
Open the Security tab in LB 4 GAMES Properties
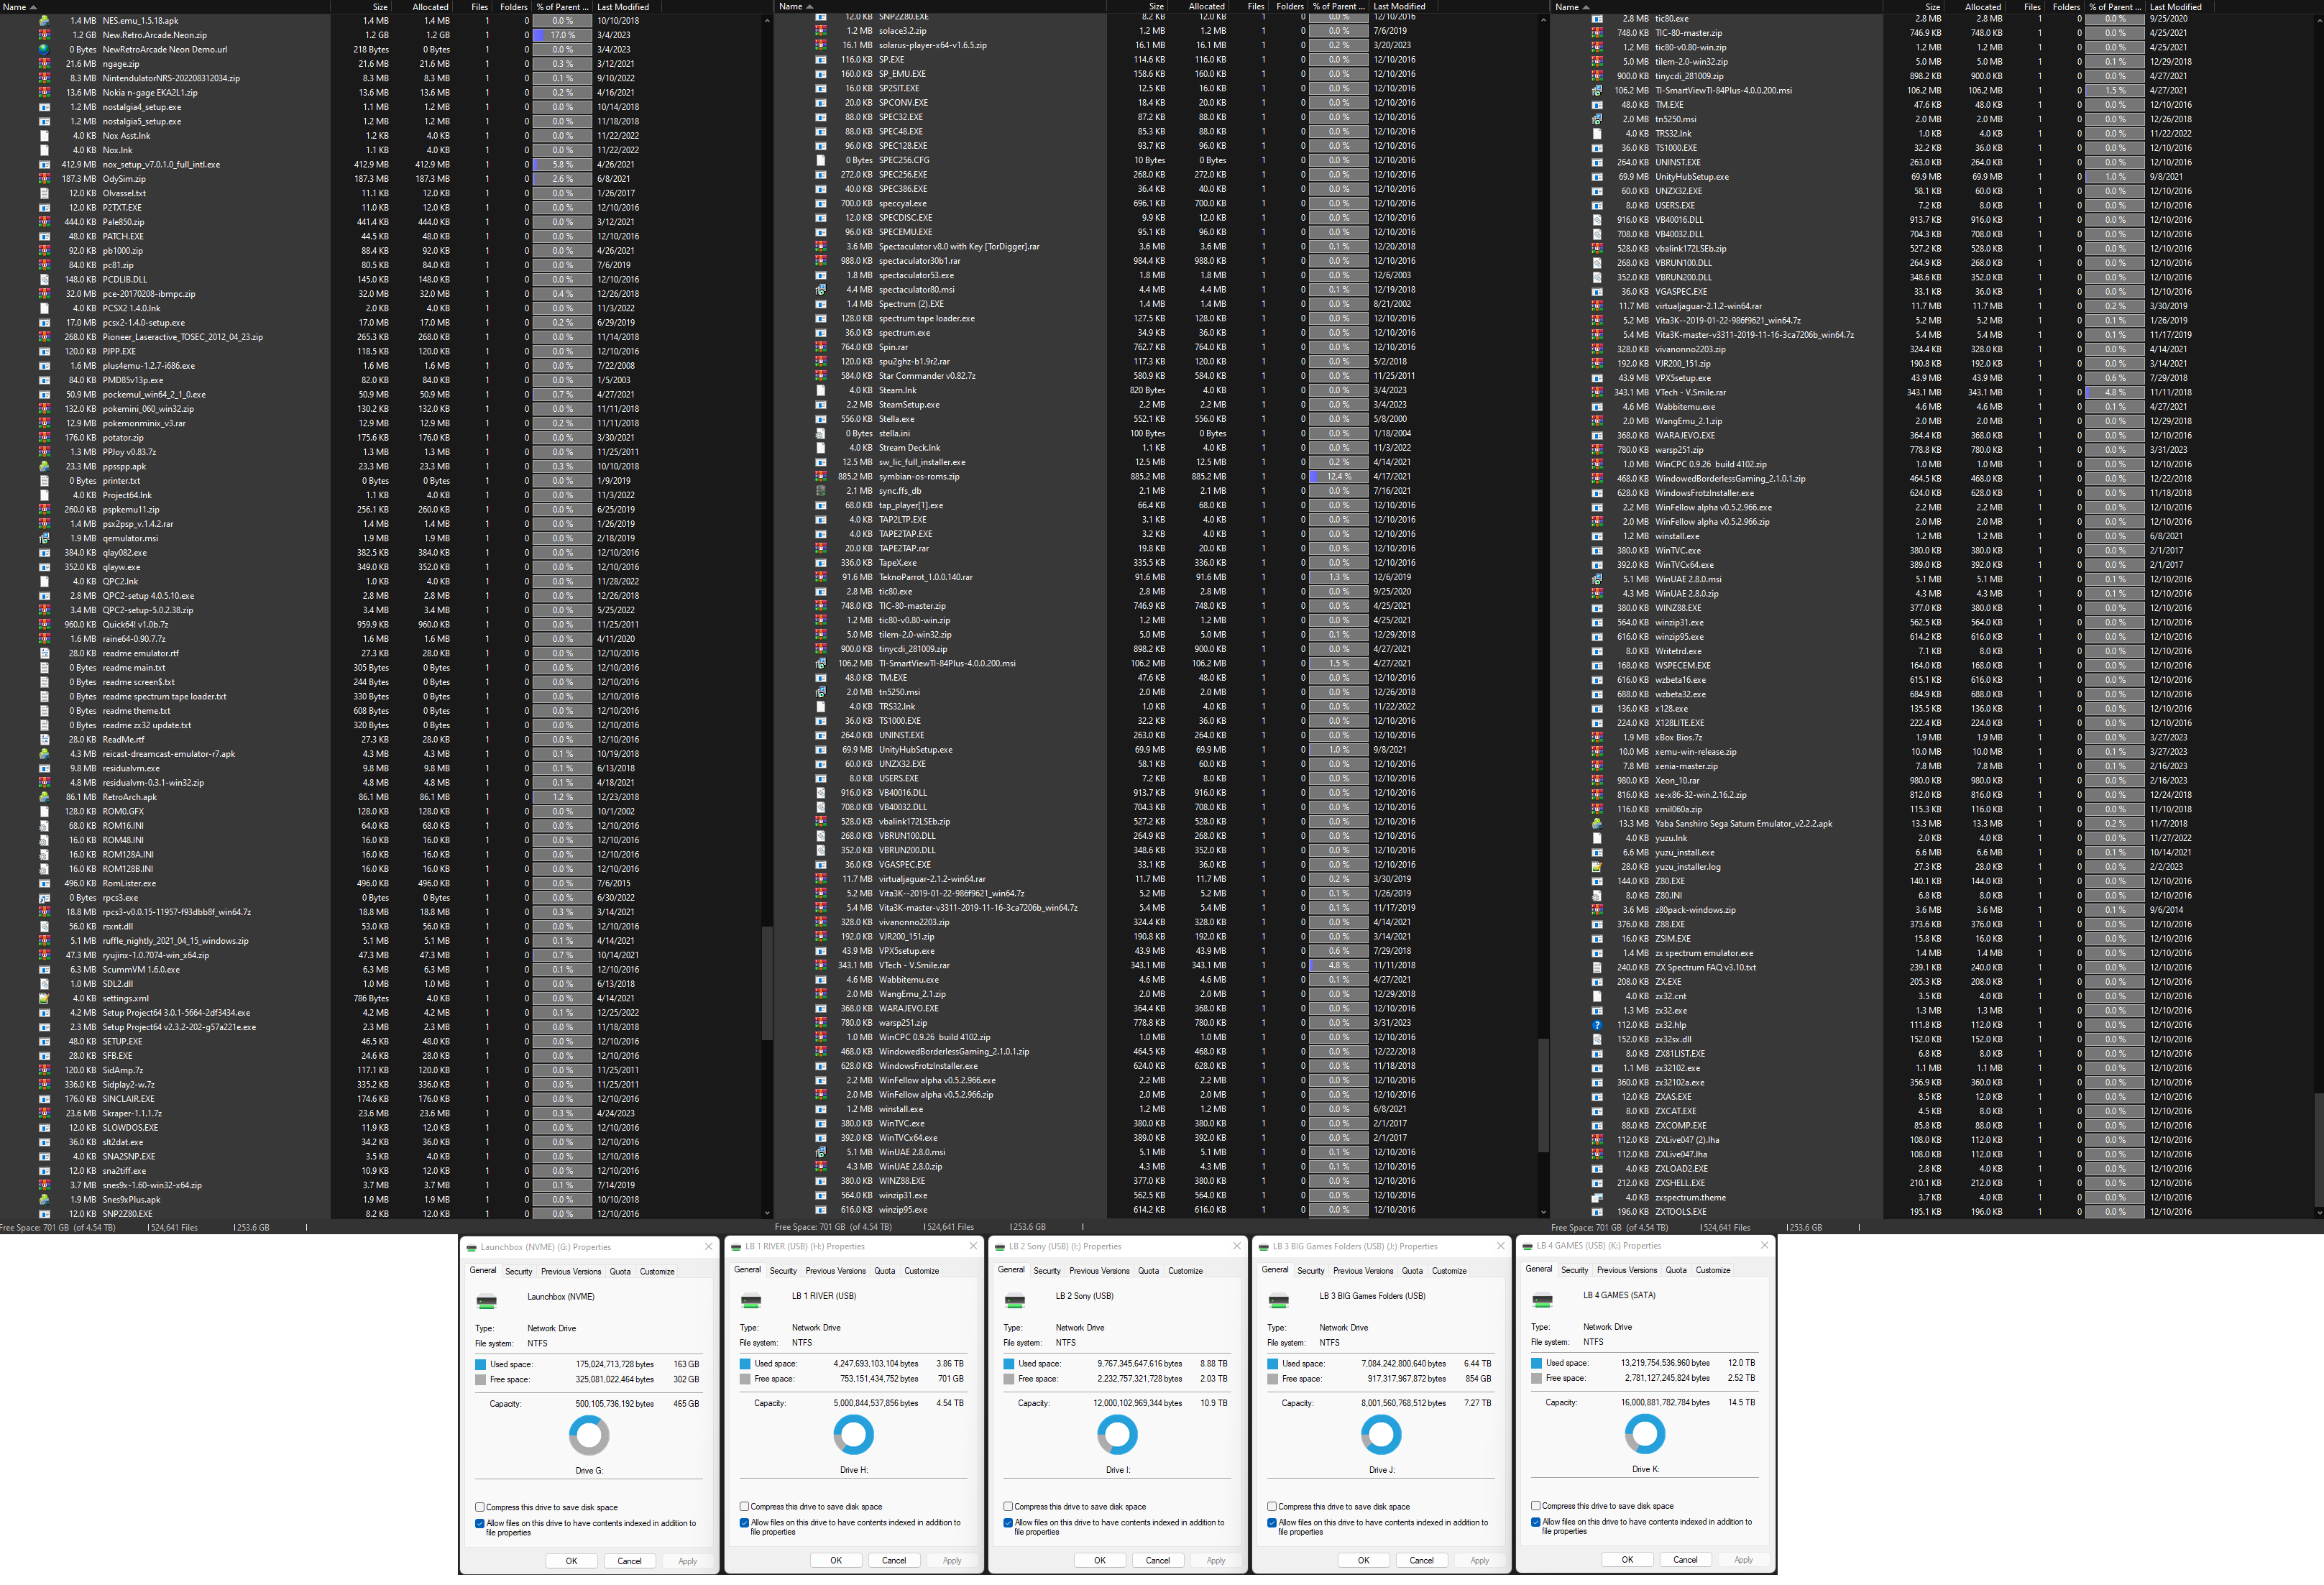coord(1575,1270)
